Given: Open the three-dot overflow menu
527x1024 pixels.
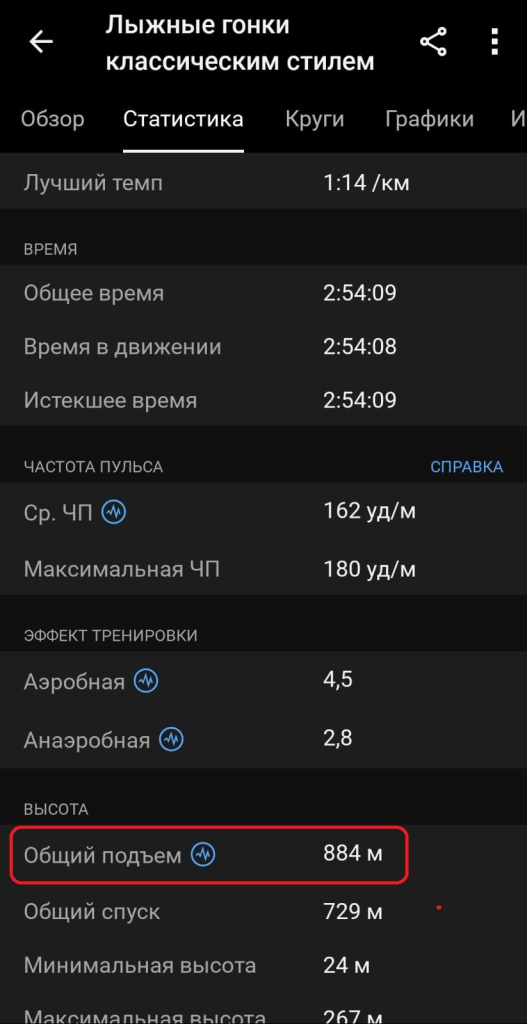Looking at the screenshot, I should coord(494,42).
